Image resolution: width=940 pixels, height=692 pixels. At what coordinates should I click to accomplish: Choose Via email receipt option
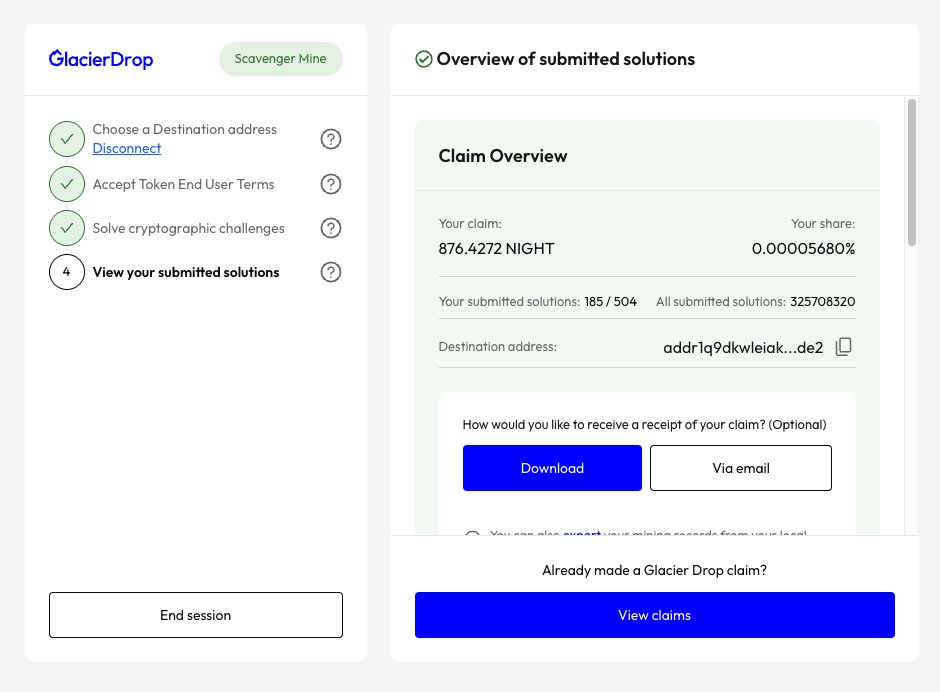tap(741, 467)
